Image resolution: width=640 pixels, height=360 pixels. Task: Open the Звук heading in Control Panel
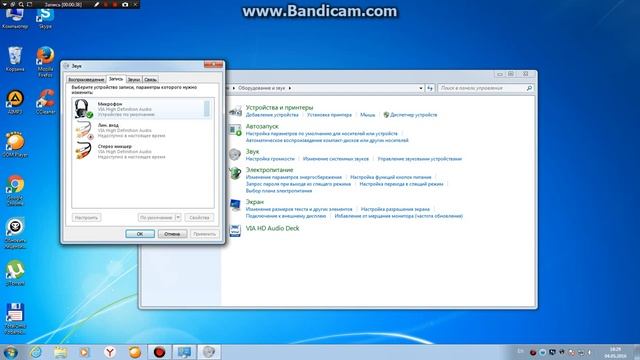[252, 151]
